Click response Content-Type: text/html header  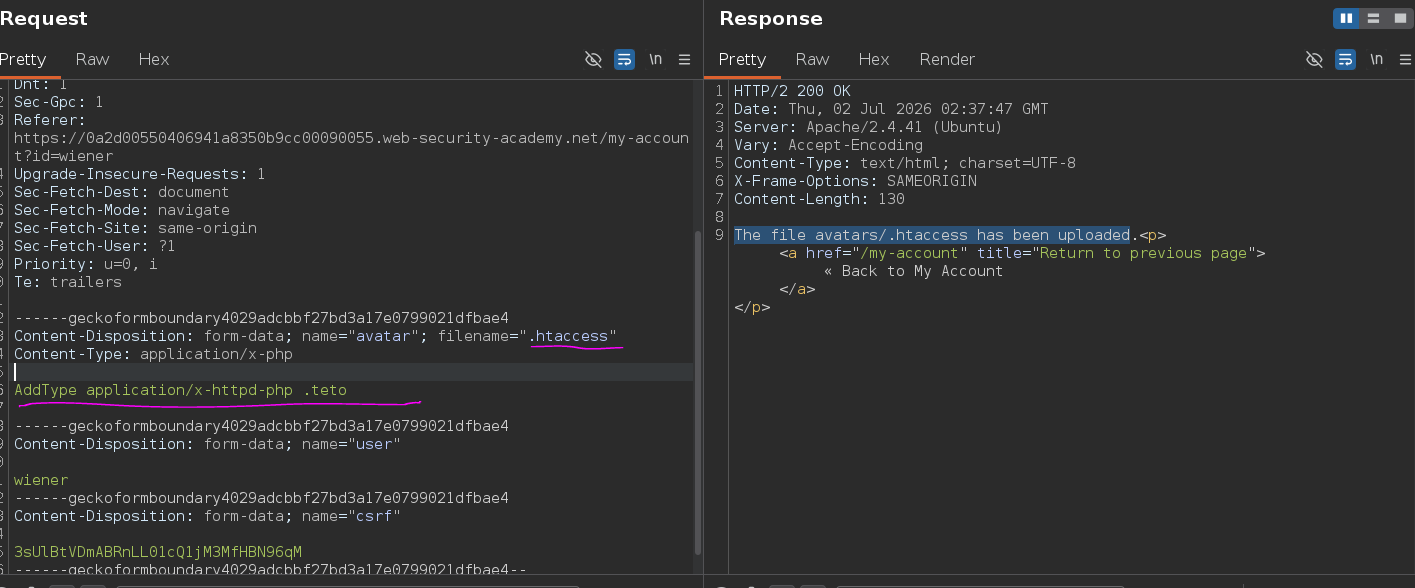coord(905,163)
